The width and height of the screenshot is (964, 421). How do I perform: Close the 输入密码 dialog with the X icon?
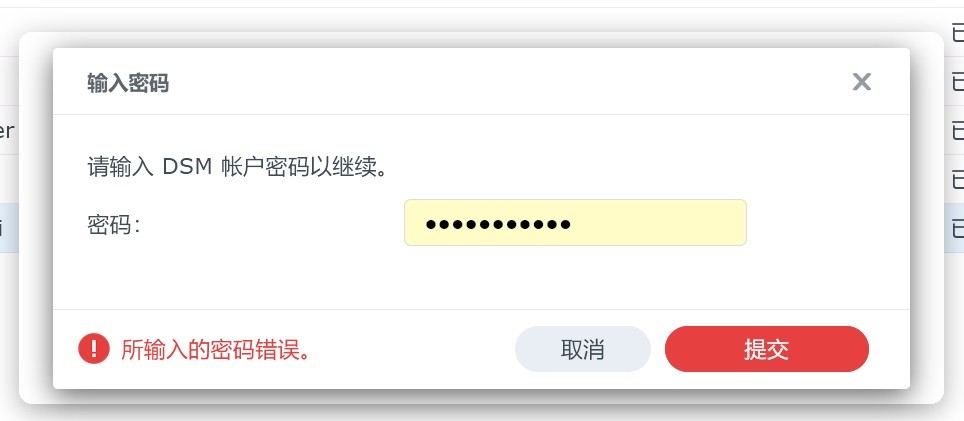[861, 82]
